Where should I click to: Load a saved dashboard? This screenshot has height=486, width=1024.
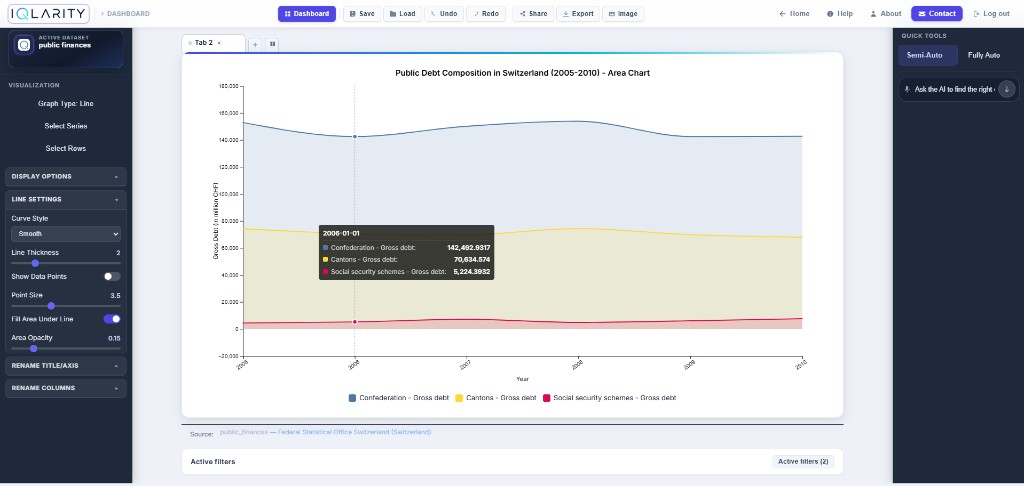(x=402, y=14)
